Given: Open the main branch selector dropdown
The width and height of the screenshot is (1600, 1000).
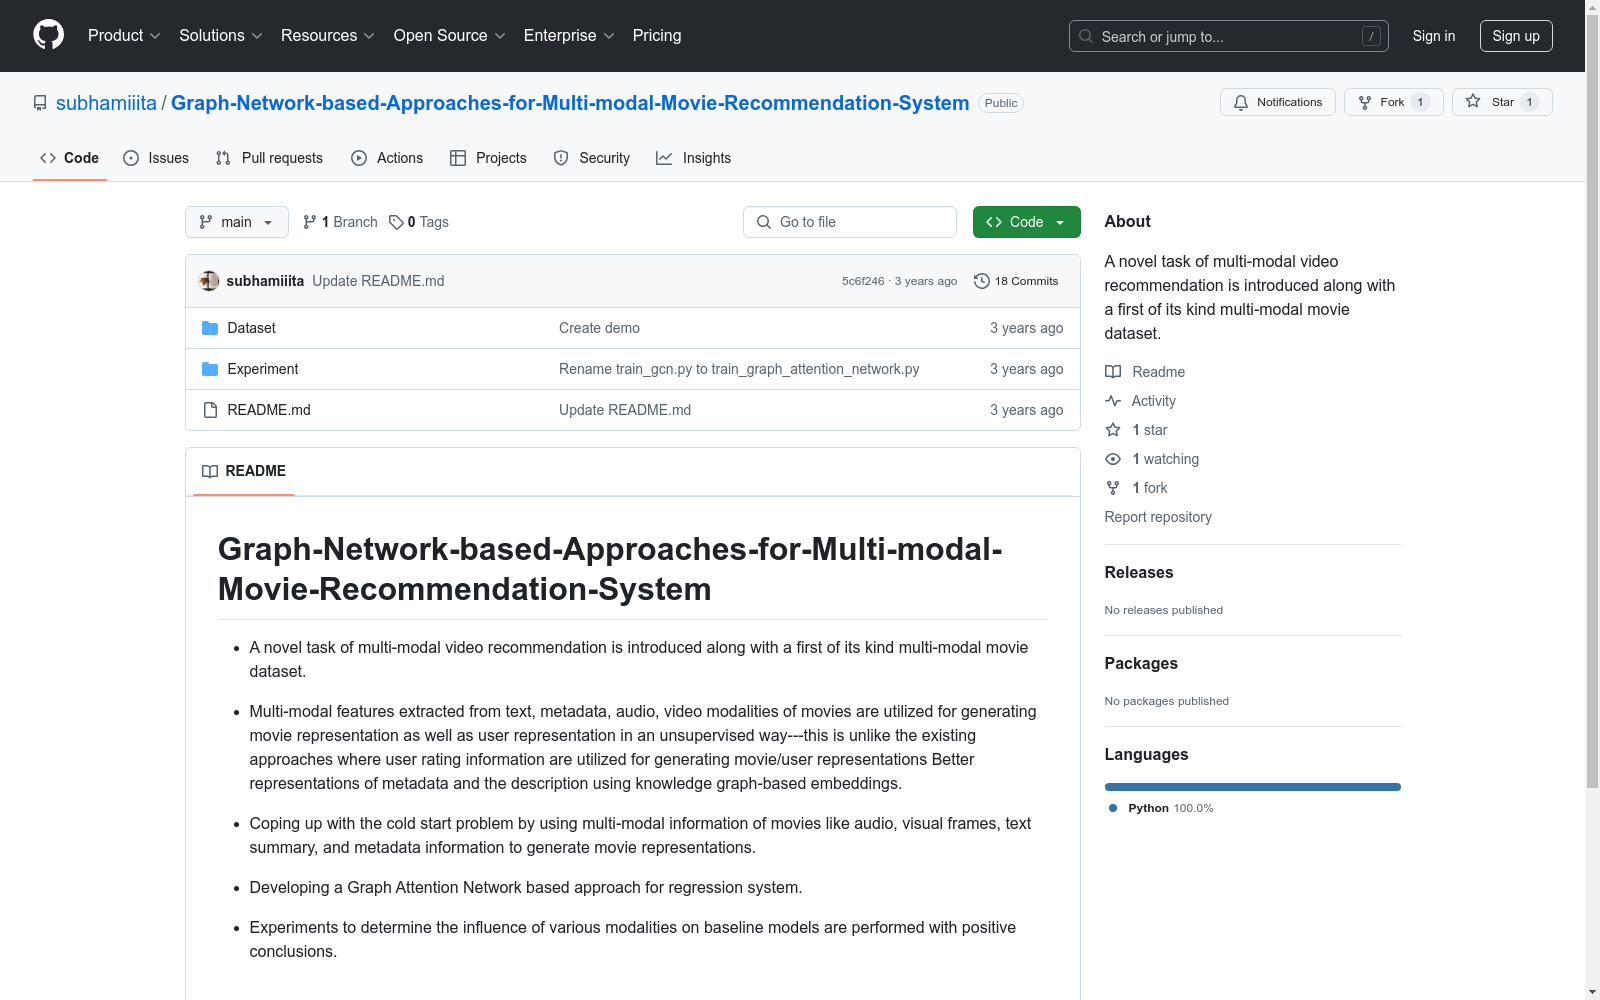Looking at the screenshot, I should pyautogui.click(x=237, y=222).
